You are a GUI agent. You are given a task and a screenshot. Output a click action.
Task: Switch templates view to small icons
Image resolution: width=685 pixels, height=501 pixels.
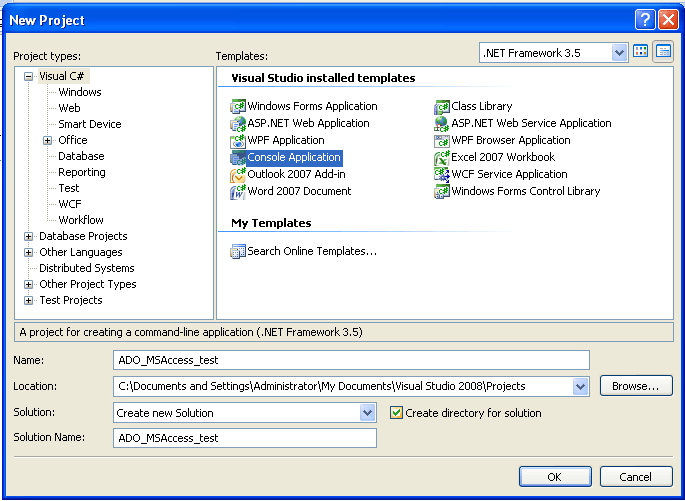click(x=662, y=51)
